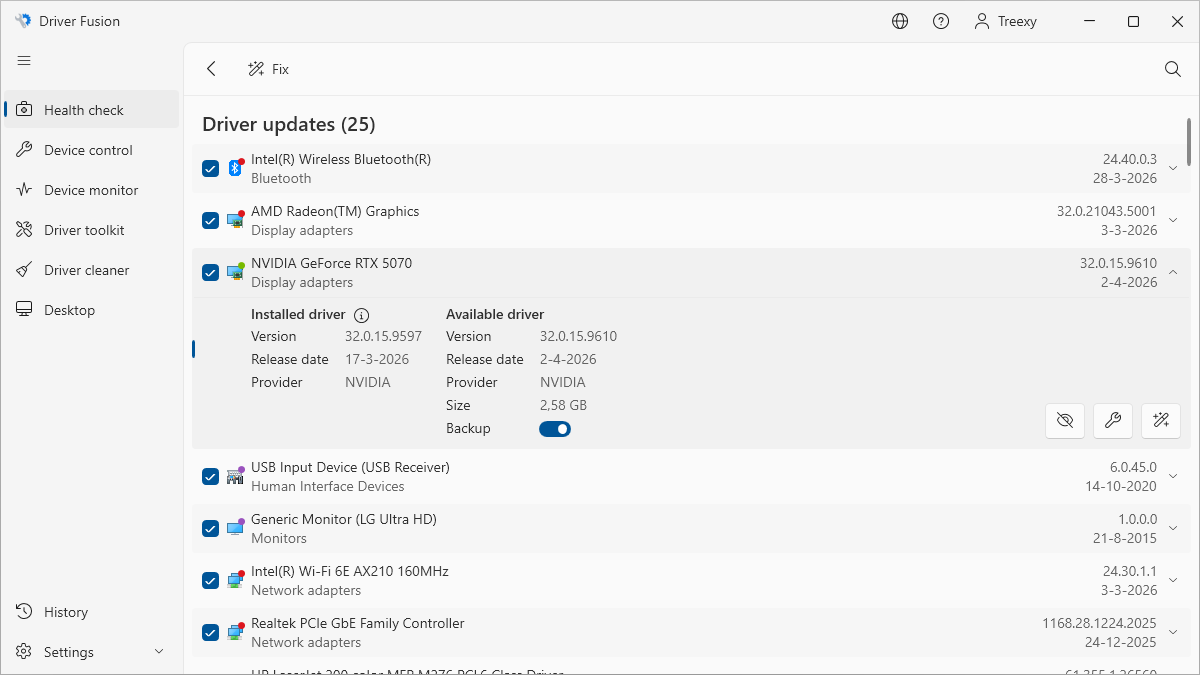Click the hide driver eye-slash icon
1200x675 pixels.
pyautogui.click(x=1065, y=421)
